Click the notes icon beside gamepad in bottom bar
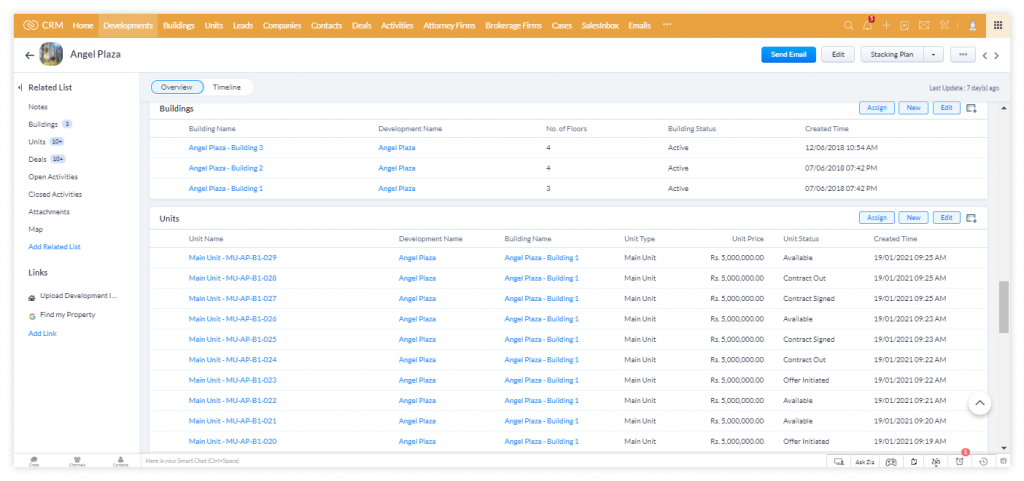 point(914,461)
